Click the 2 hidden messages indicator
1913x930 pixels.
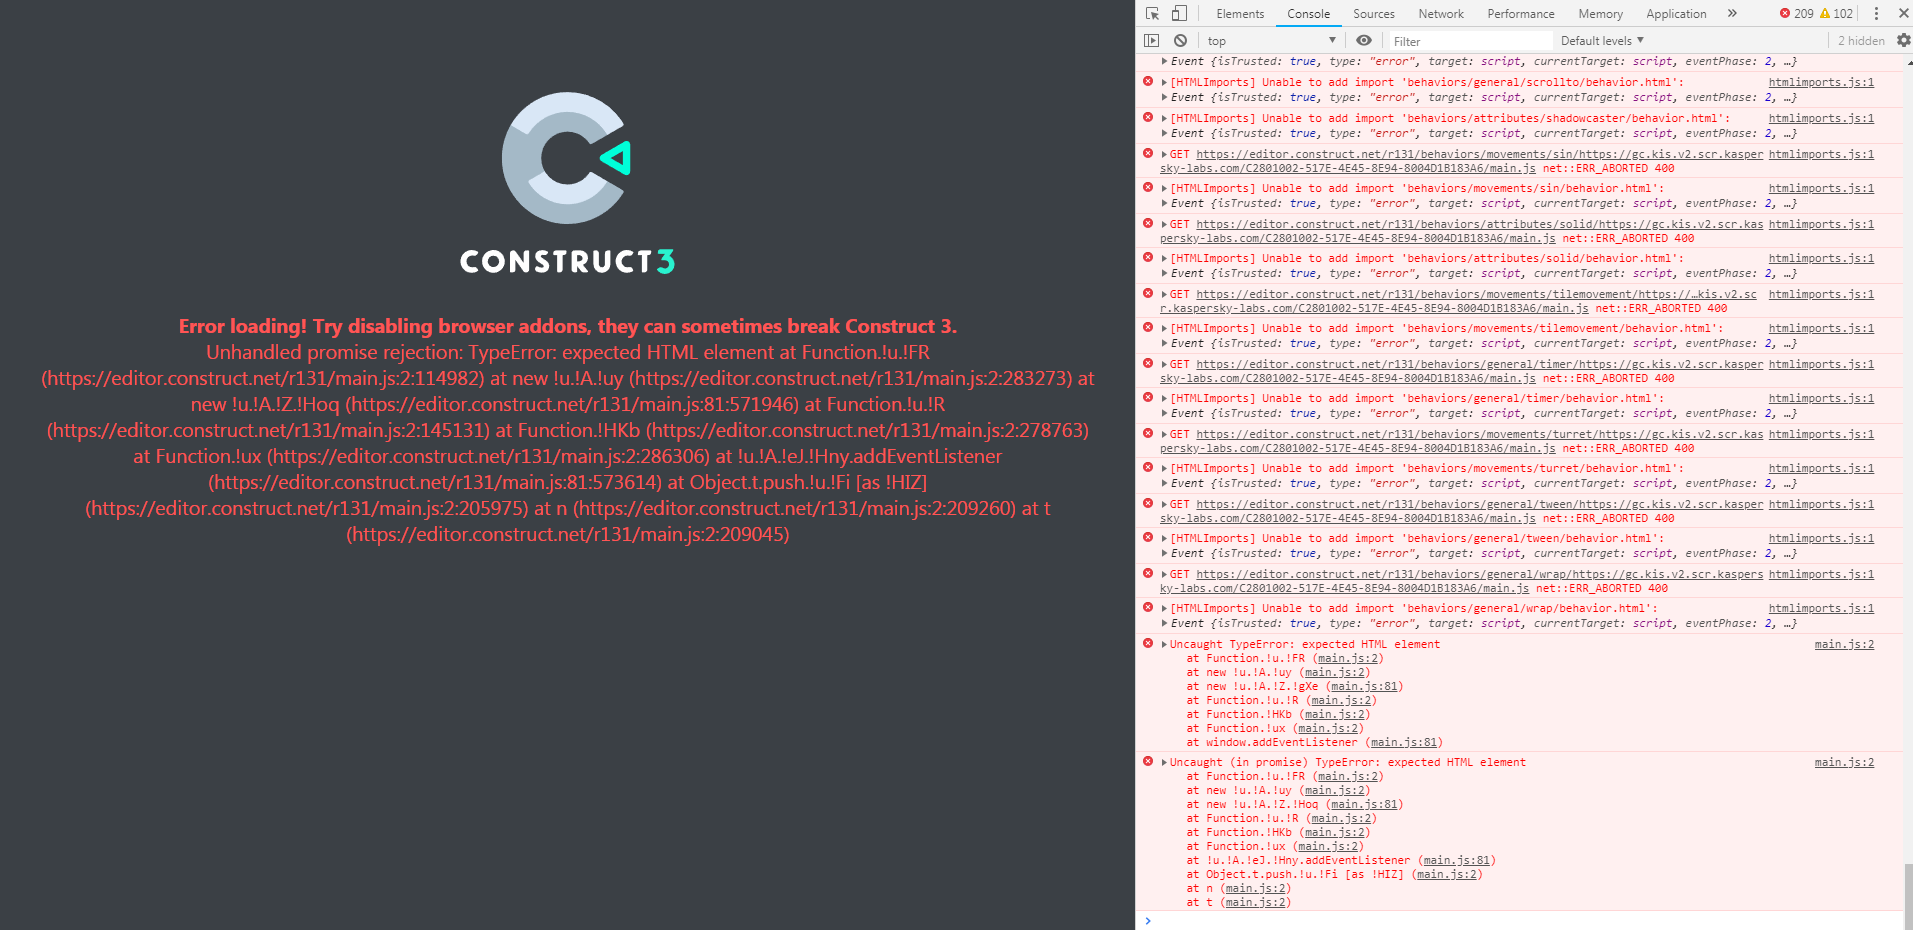pos(1860,40)
